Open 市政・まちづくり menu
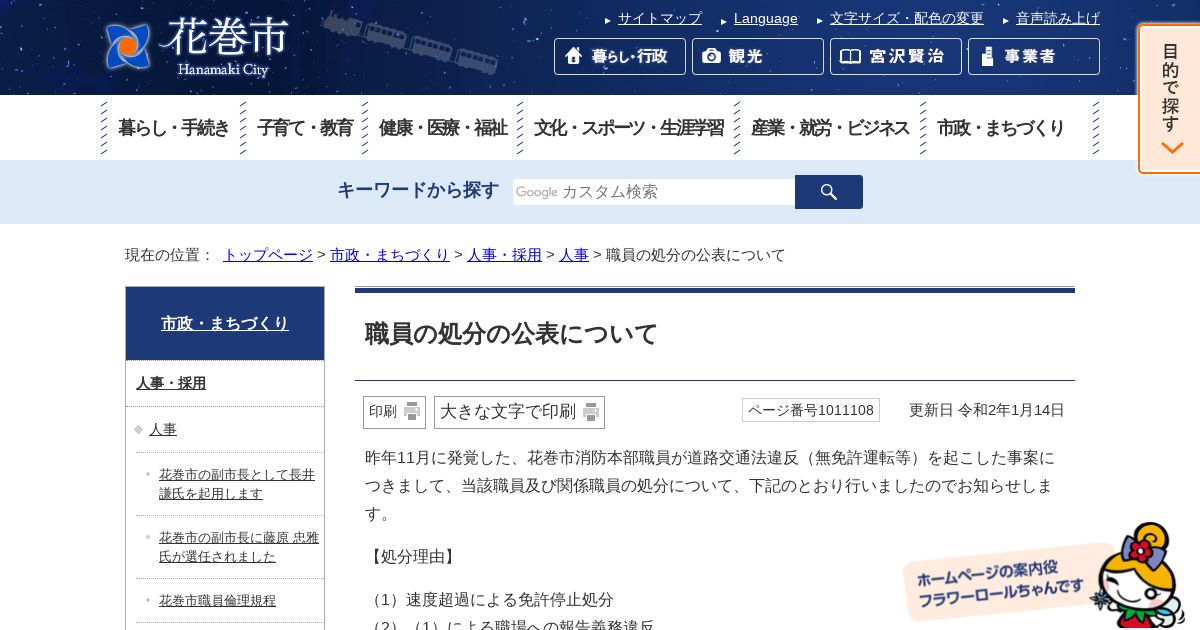The height and width of the screenshot is (630, 1200). pos(1001,128)
